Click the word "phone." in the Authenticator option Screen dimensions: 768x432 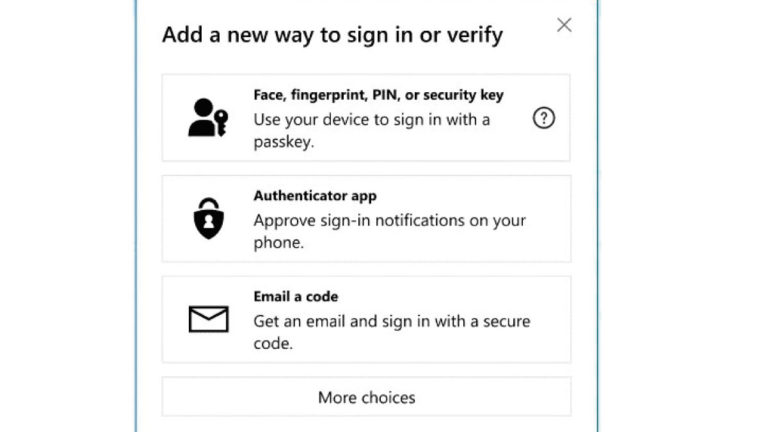[x=278, y=243]
